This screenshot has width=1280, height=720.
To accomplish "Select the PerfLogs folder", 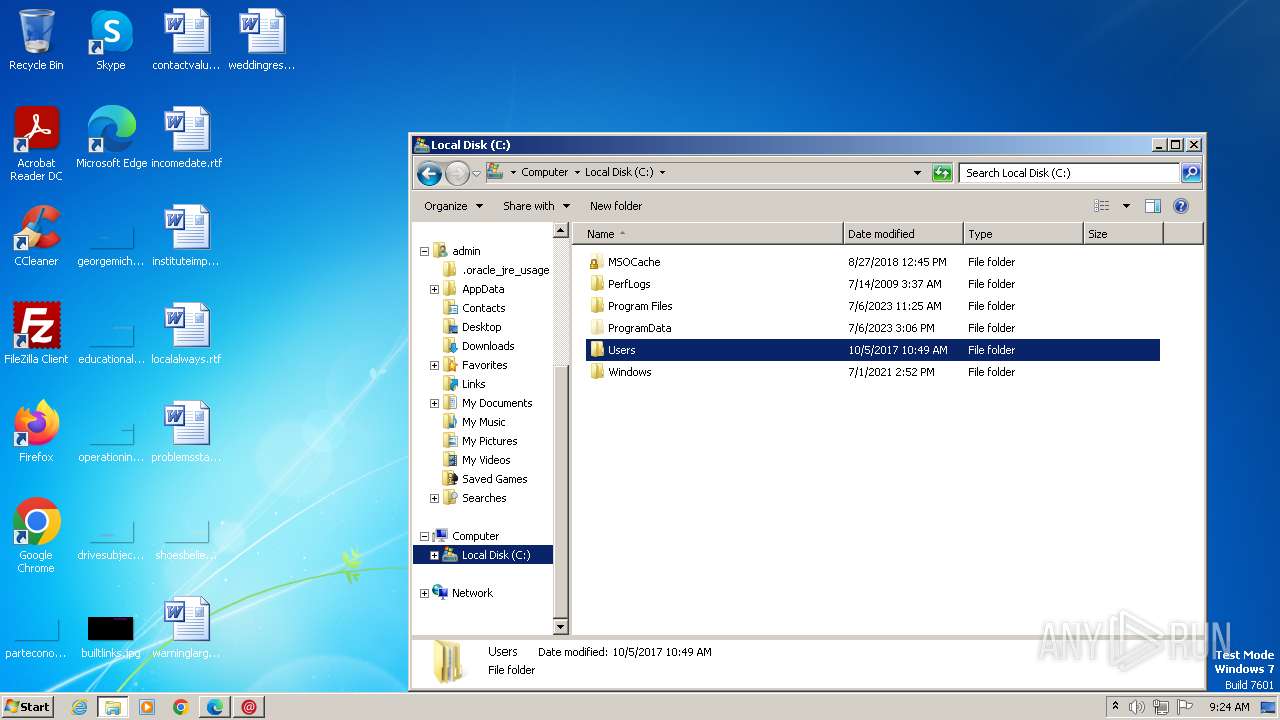I will pos(872,284).
